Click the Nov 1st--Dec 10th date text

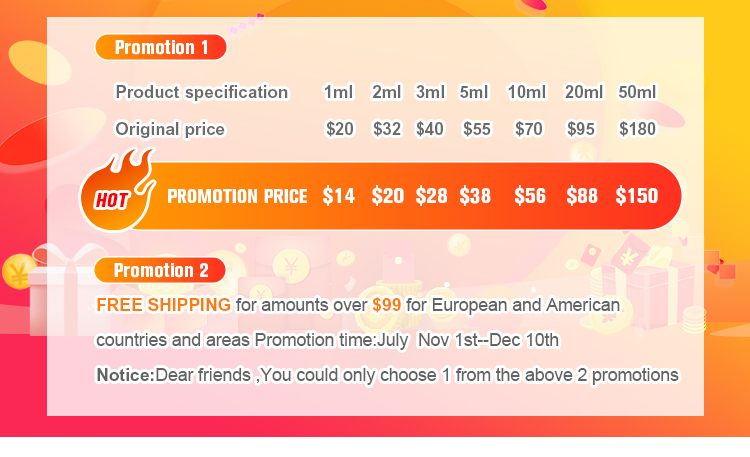tap(488, 340)
